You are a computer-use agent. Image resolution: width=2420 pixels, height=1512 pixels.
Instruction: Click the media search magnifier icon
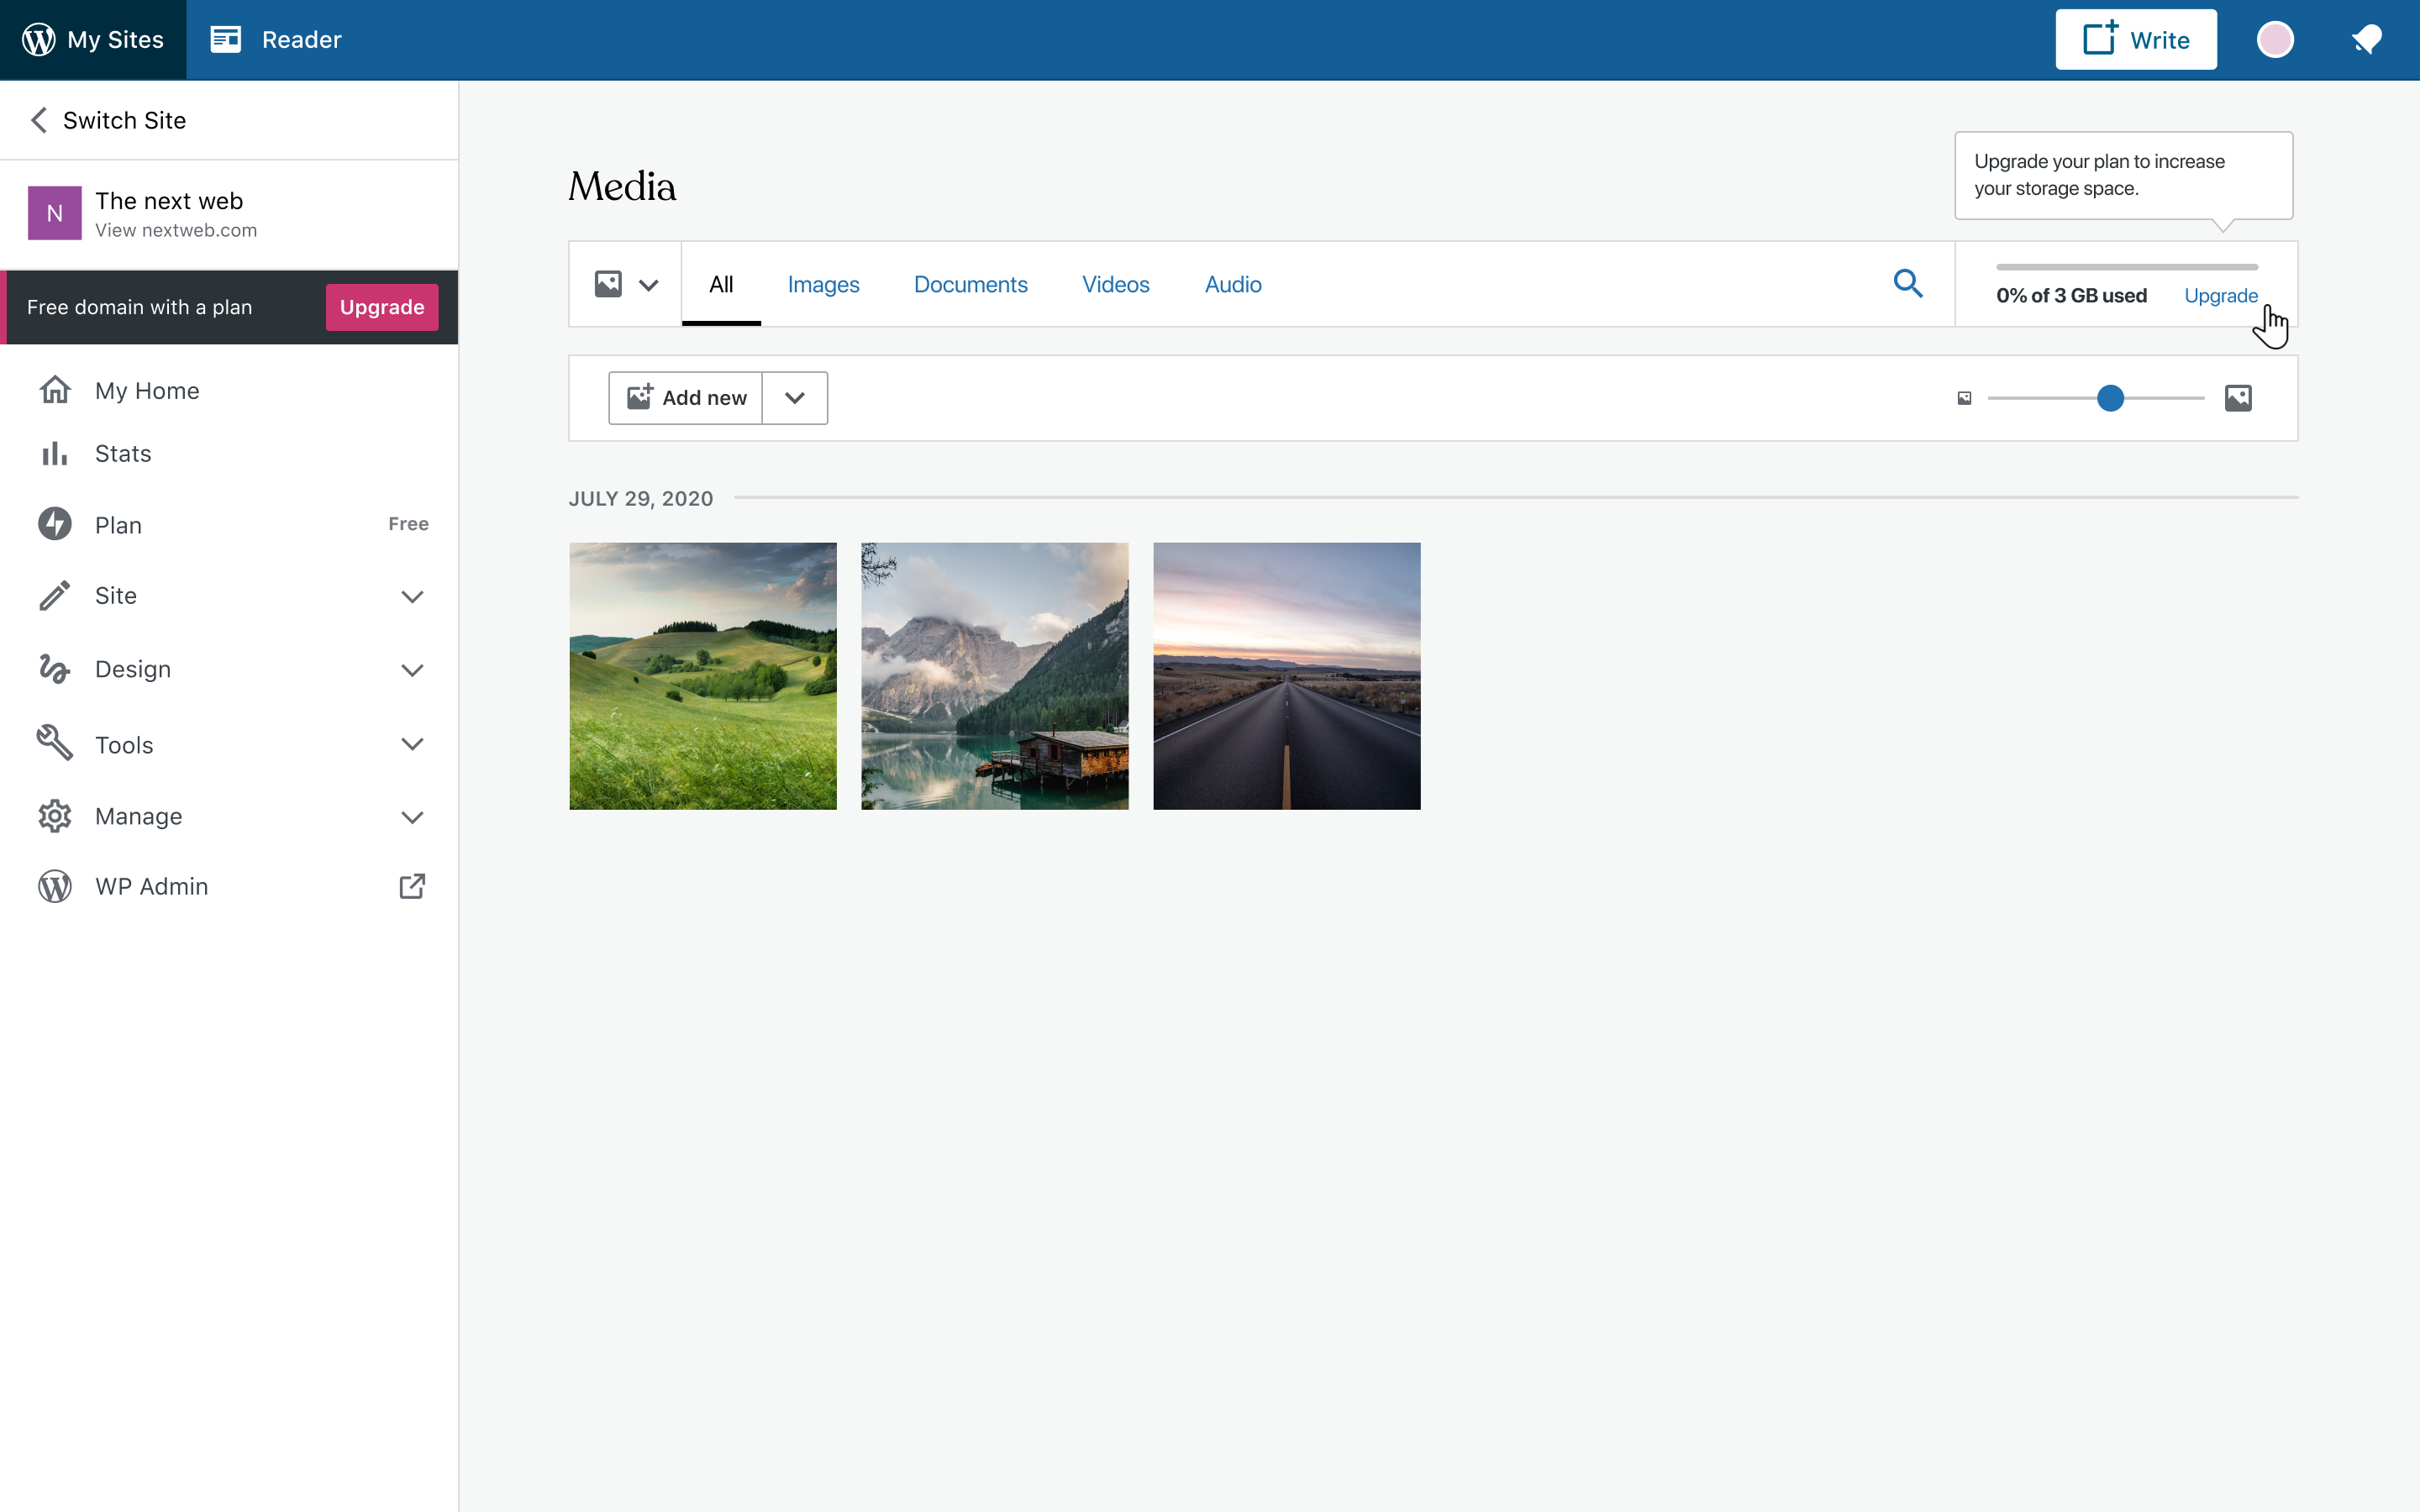point(1907,284)
